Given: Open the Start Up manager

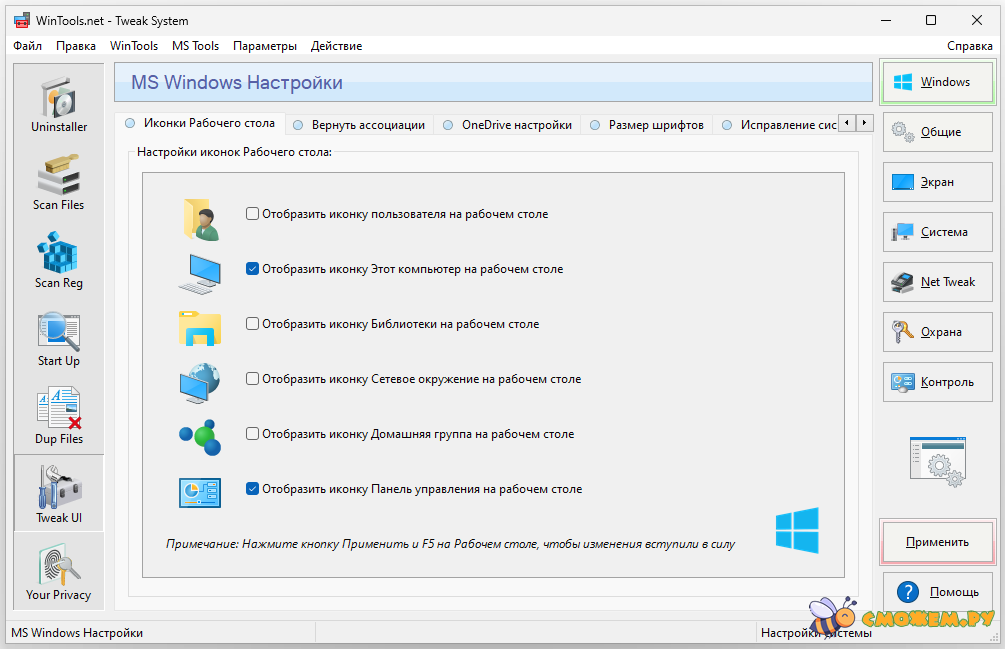Looking at the screenshot, I should coord(59,340).
